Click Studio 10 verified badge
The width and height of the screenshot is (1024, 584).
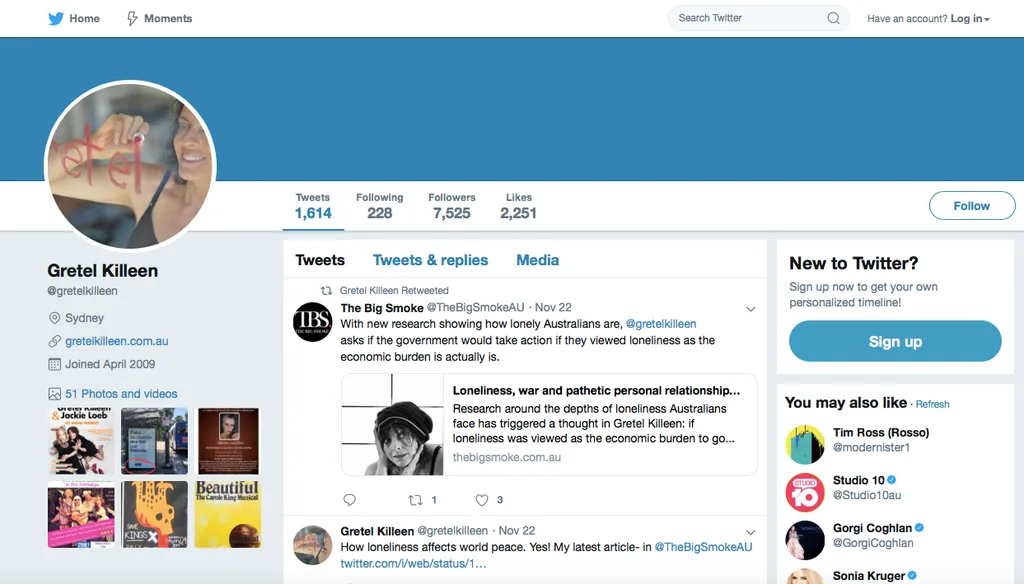pos(891,480)
